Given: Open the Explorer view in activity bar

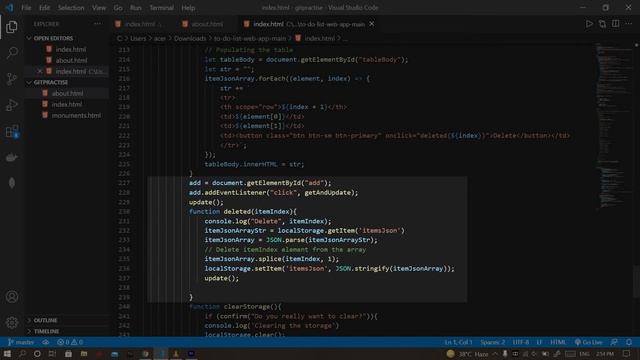Looking at the screenshot, I should point(12,27).
